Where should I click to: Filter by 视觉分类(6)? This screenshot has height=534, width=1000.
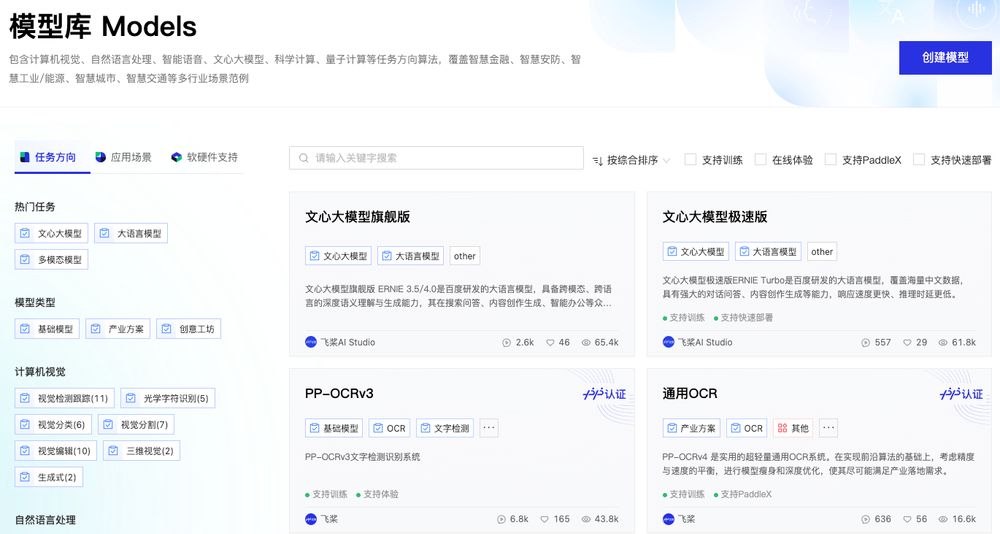pyautogui.click(x=53, y=424)
